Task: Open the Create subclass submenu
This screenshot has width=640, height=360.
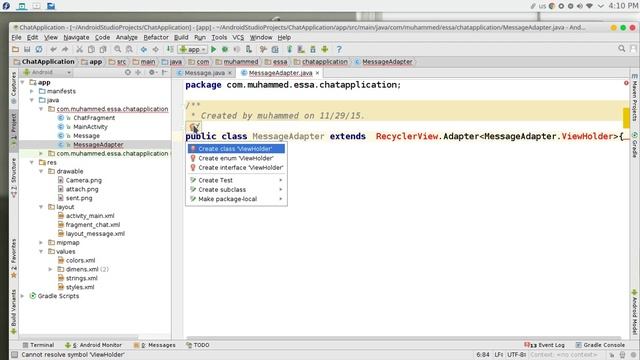Action: pos(237,189)
